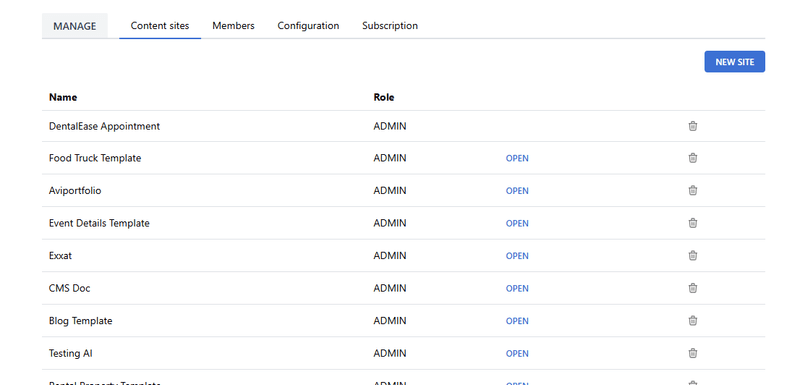Select the Content sites tab

160,25
